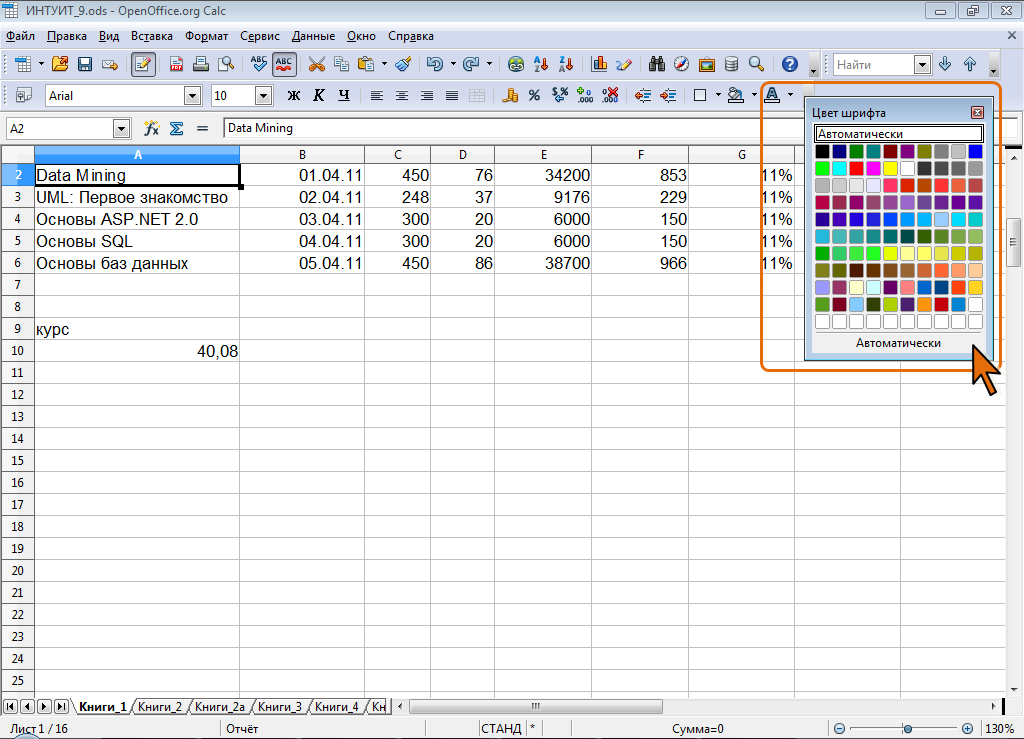The width and height of the screenshot is (1024, 739).
Task: Adjust the zoom slider handle
Action: coord(907,729)
